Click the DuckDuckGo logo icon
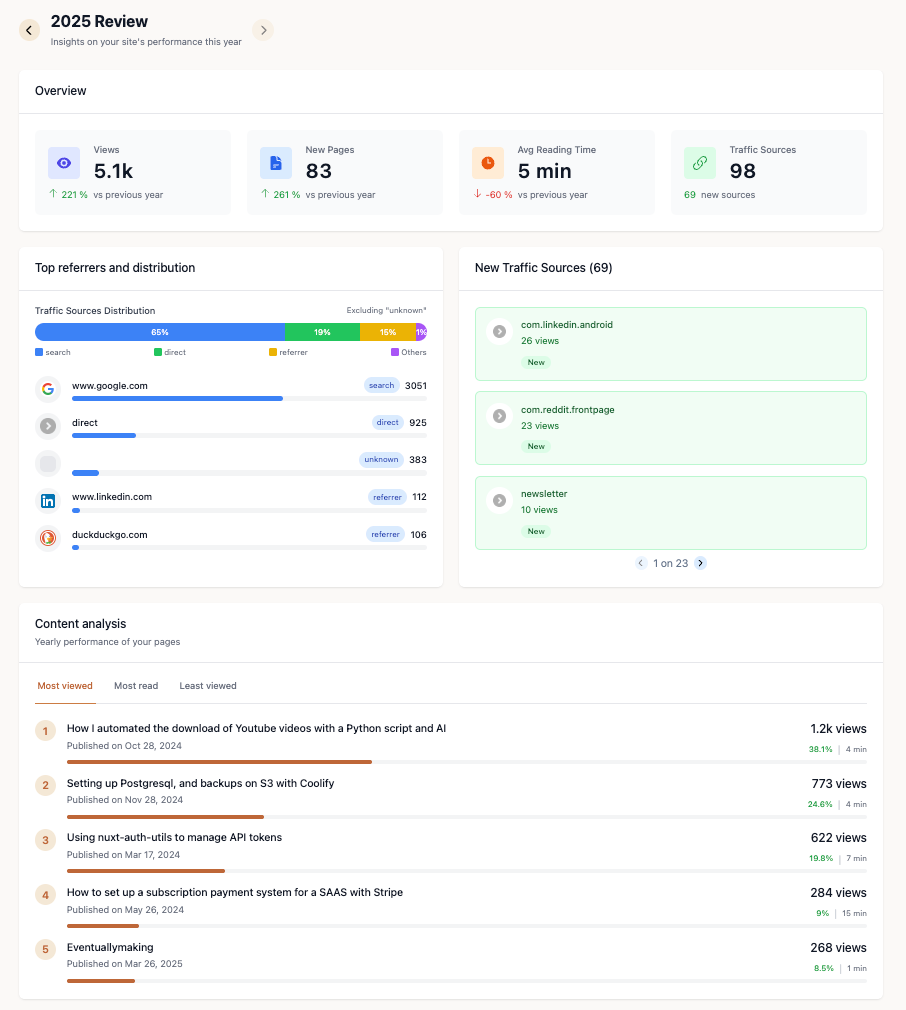This screenshot has width=906, height=1010. click(47, 538)
